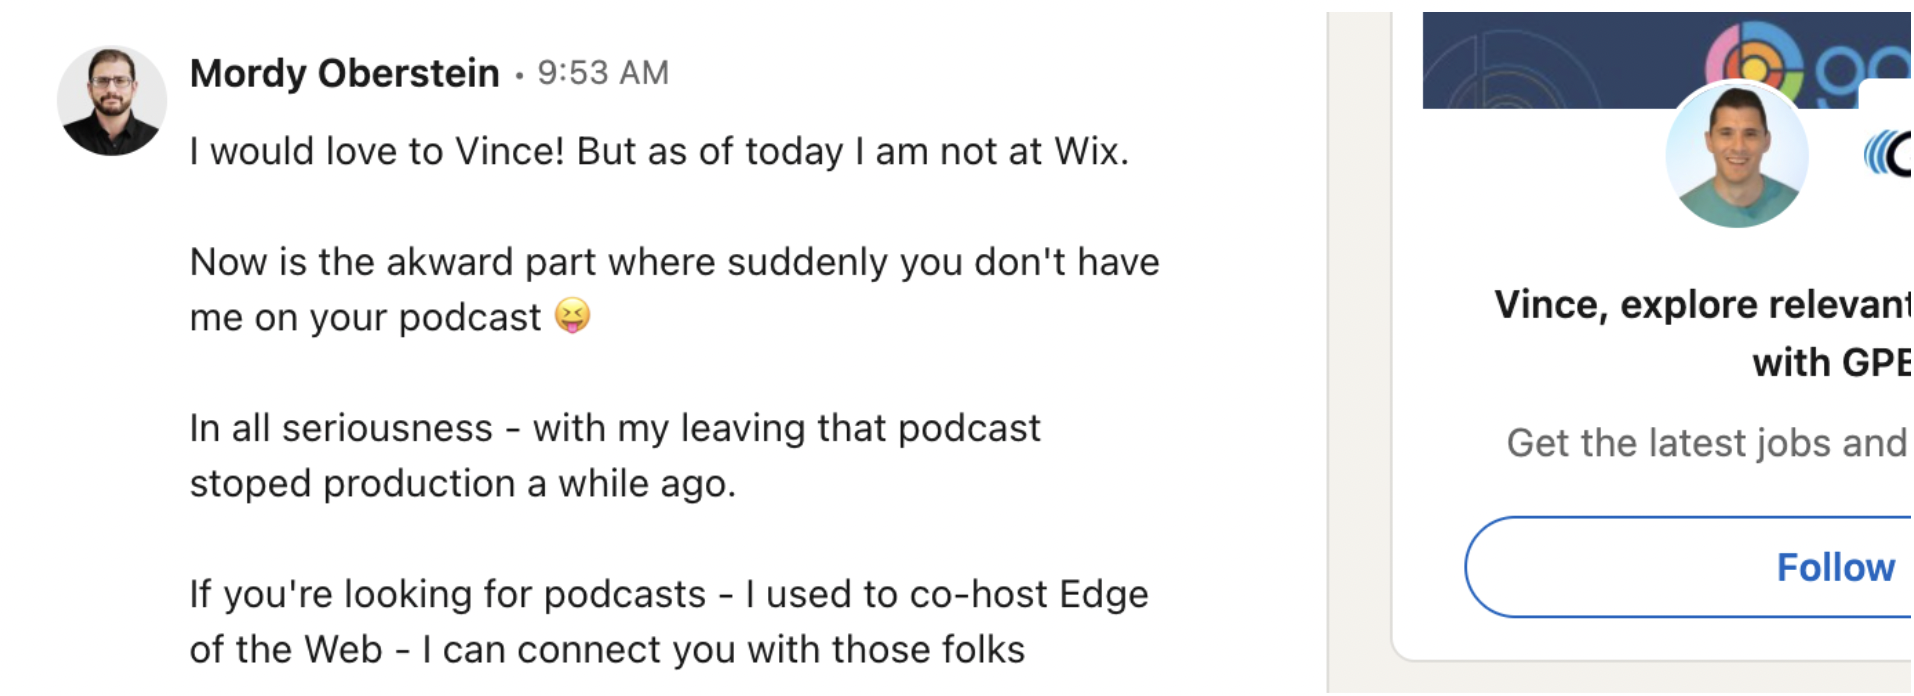Click the "Get the latest jobs and" ad text
The height and width of the screenshot is (696, 1914).
pos(1706,442)
